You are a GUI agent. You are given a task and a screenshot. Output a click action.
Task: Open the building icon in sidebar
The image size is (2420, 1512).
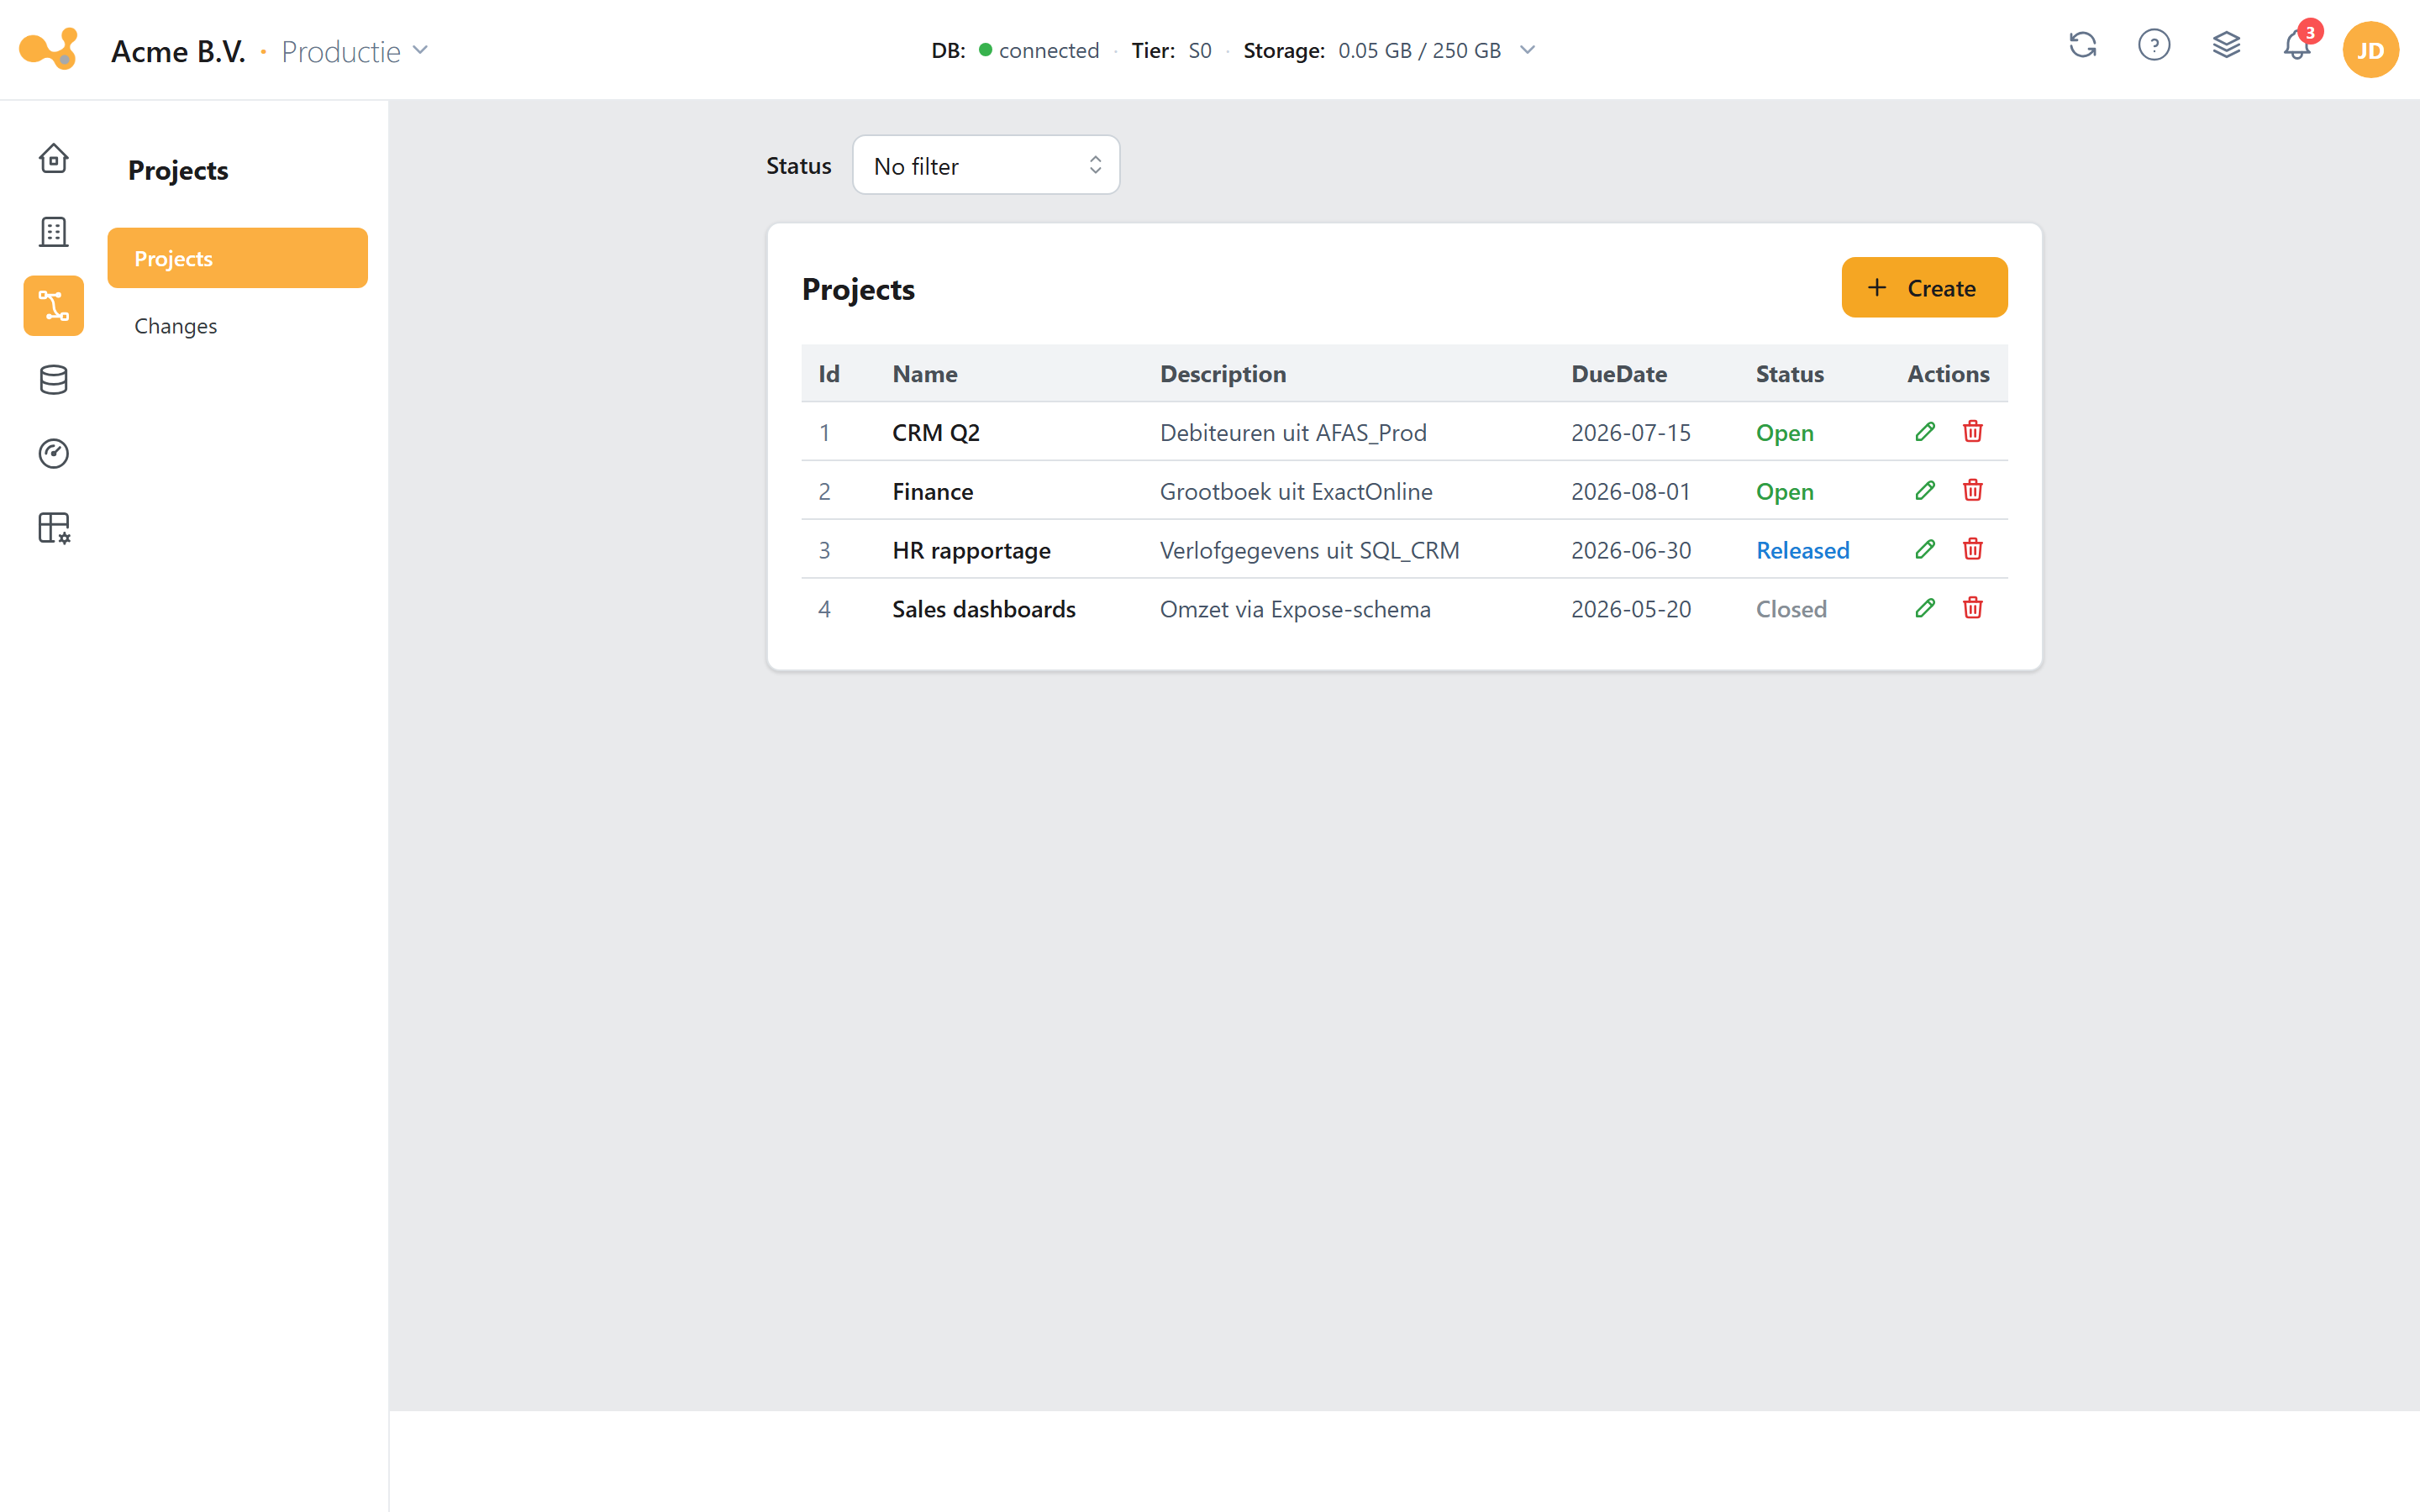point(54,232)
